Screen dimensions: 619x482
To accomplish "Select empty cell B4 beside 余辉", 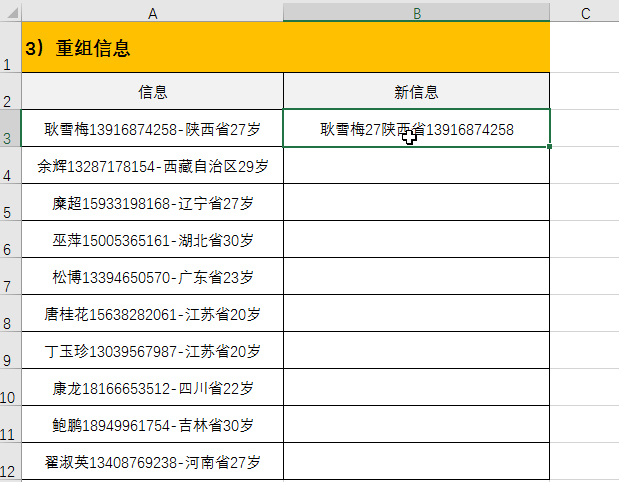I will tap(416, 165).
